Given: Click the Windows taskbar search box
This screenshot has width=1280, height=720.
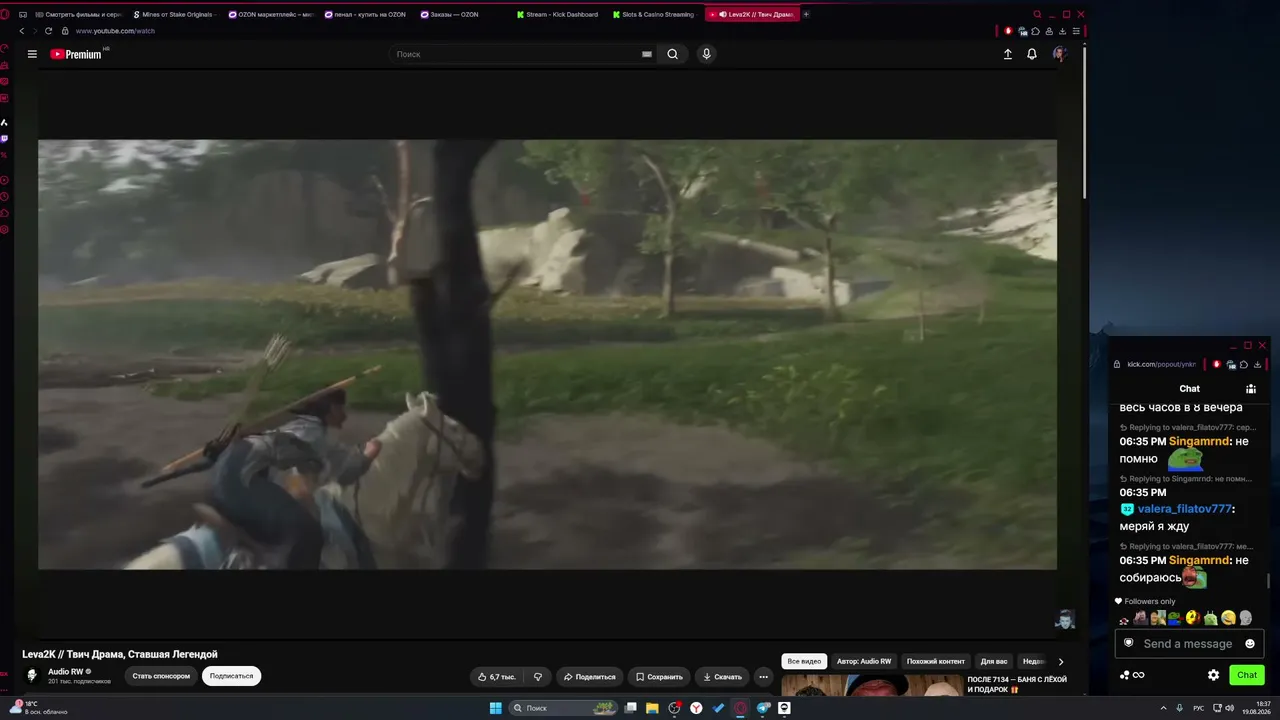Looking at the screenshot, I should pos(565,708).
